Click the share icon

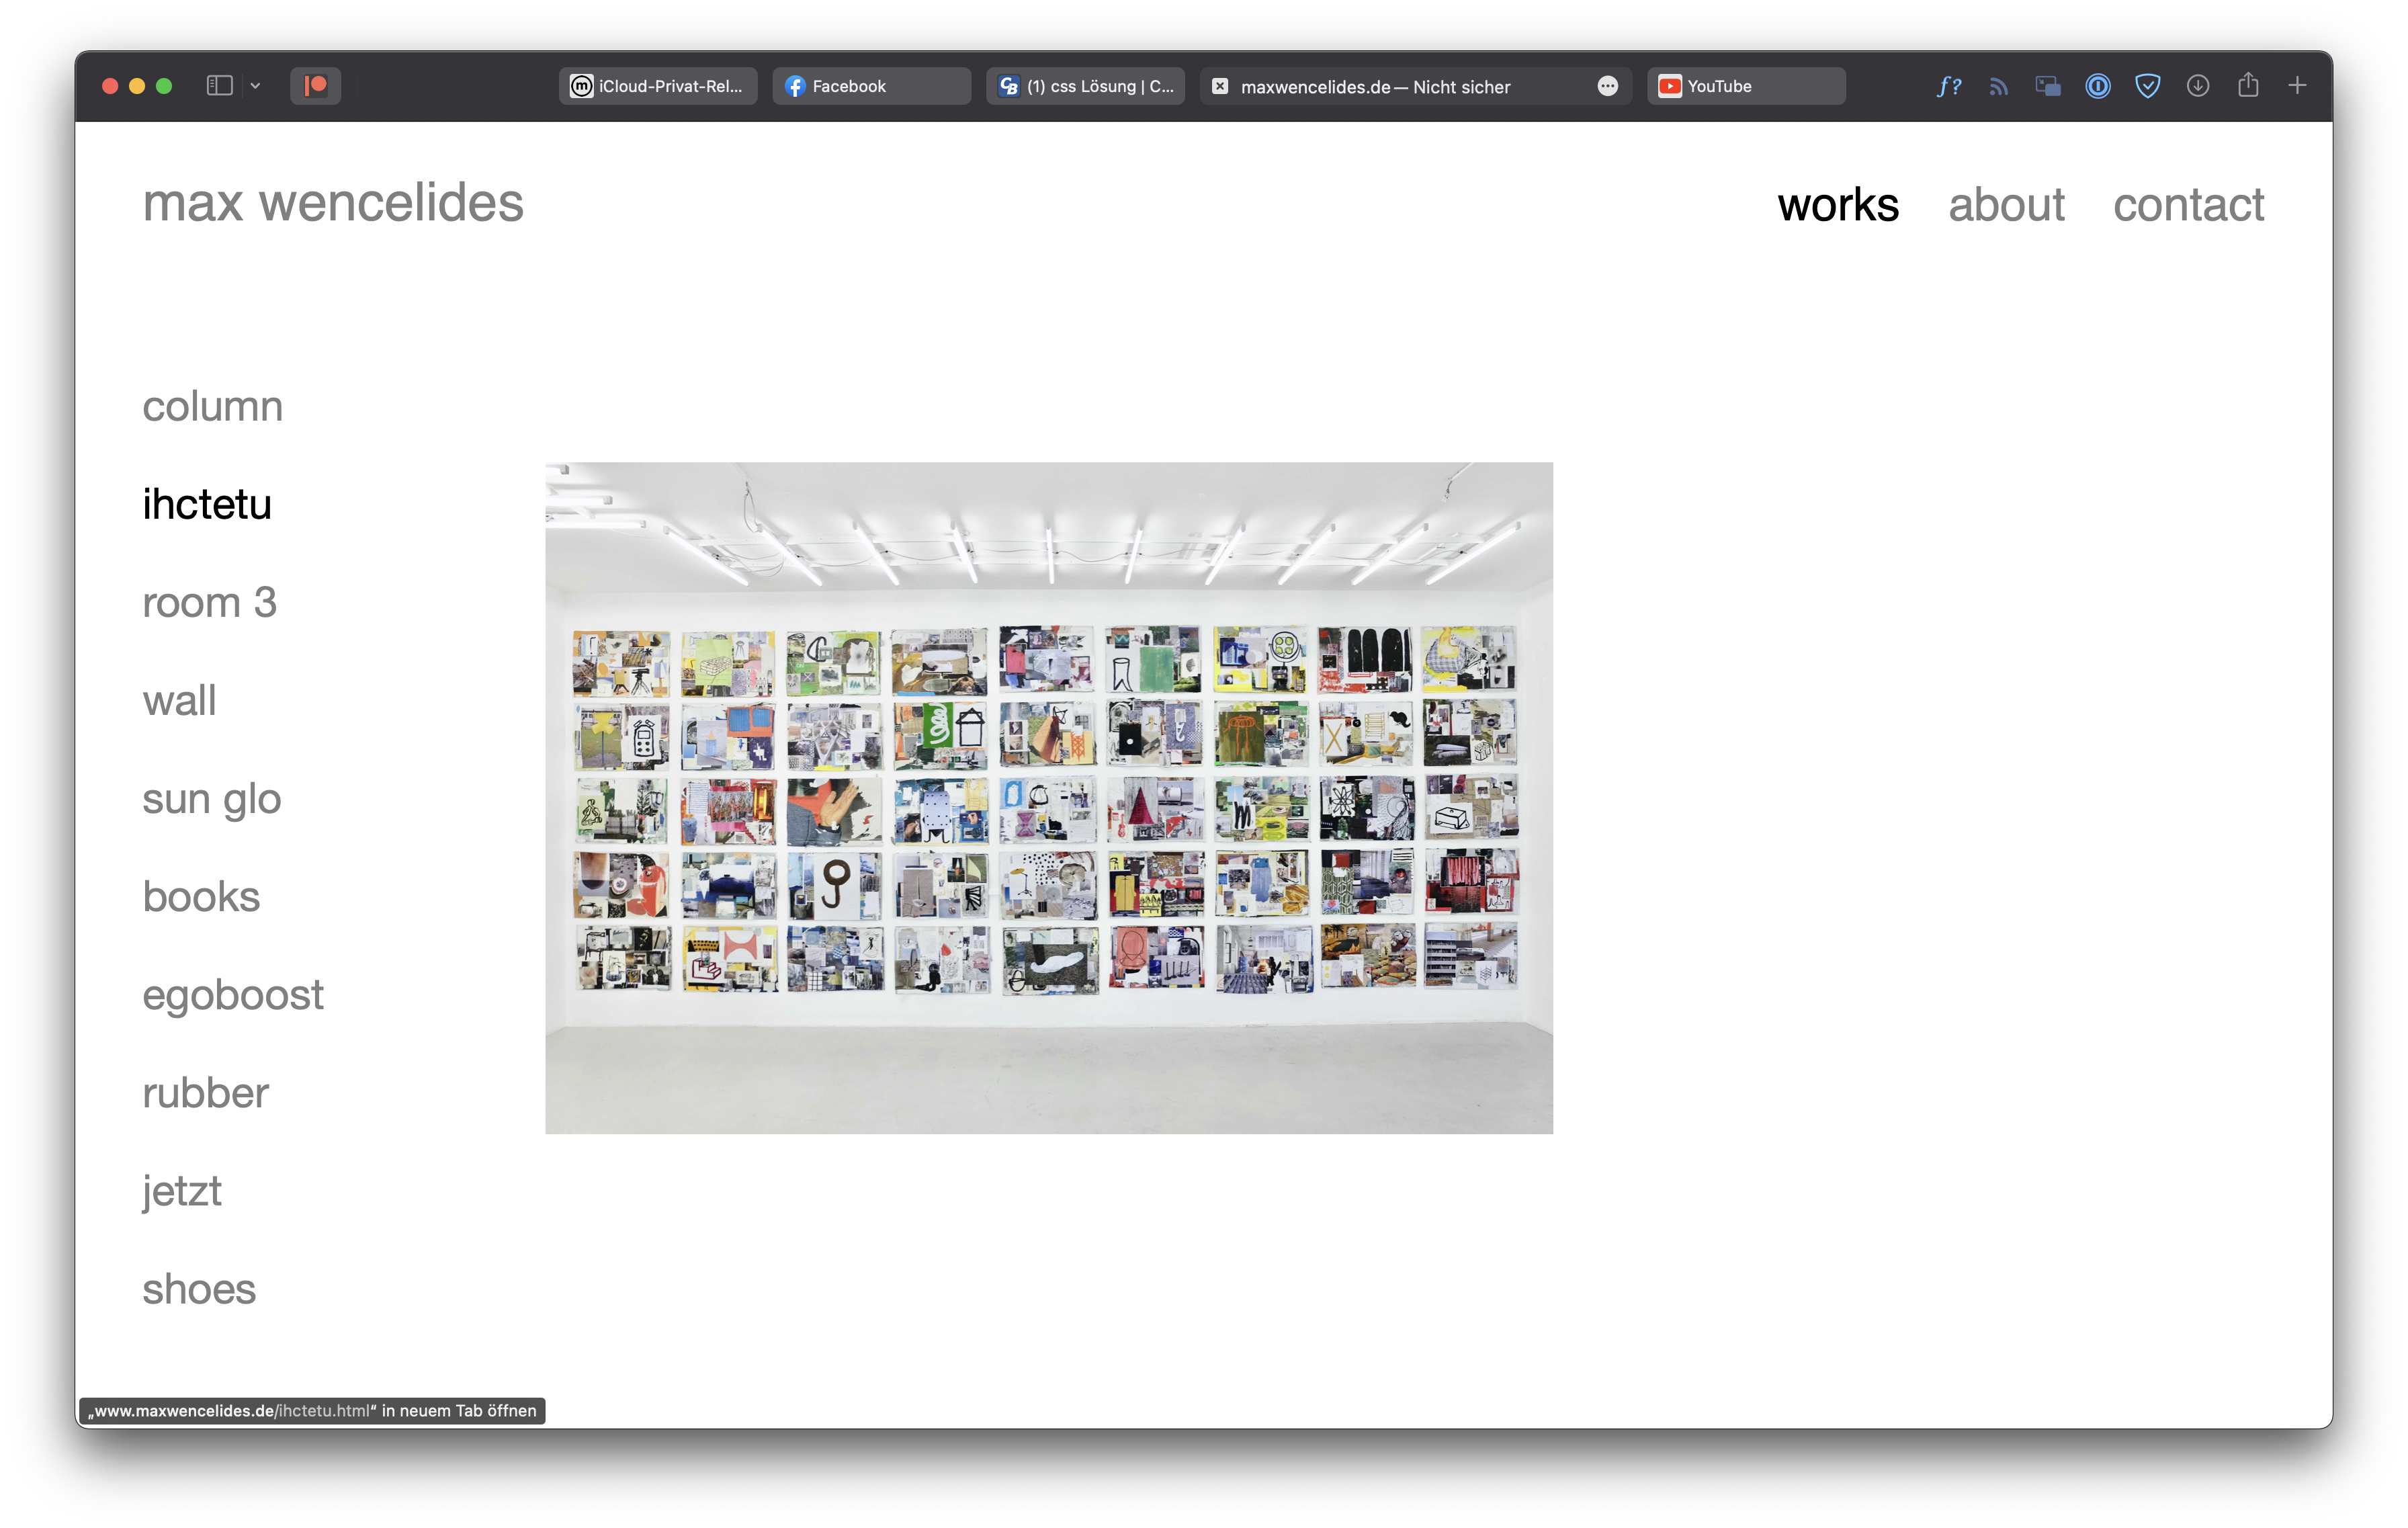click(x=2248, y=85)
